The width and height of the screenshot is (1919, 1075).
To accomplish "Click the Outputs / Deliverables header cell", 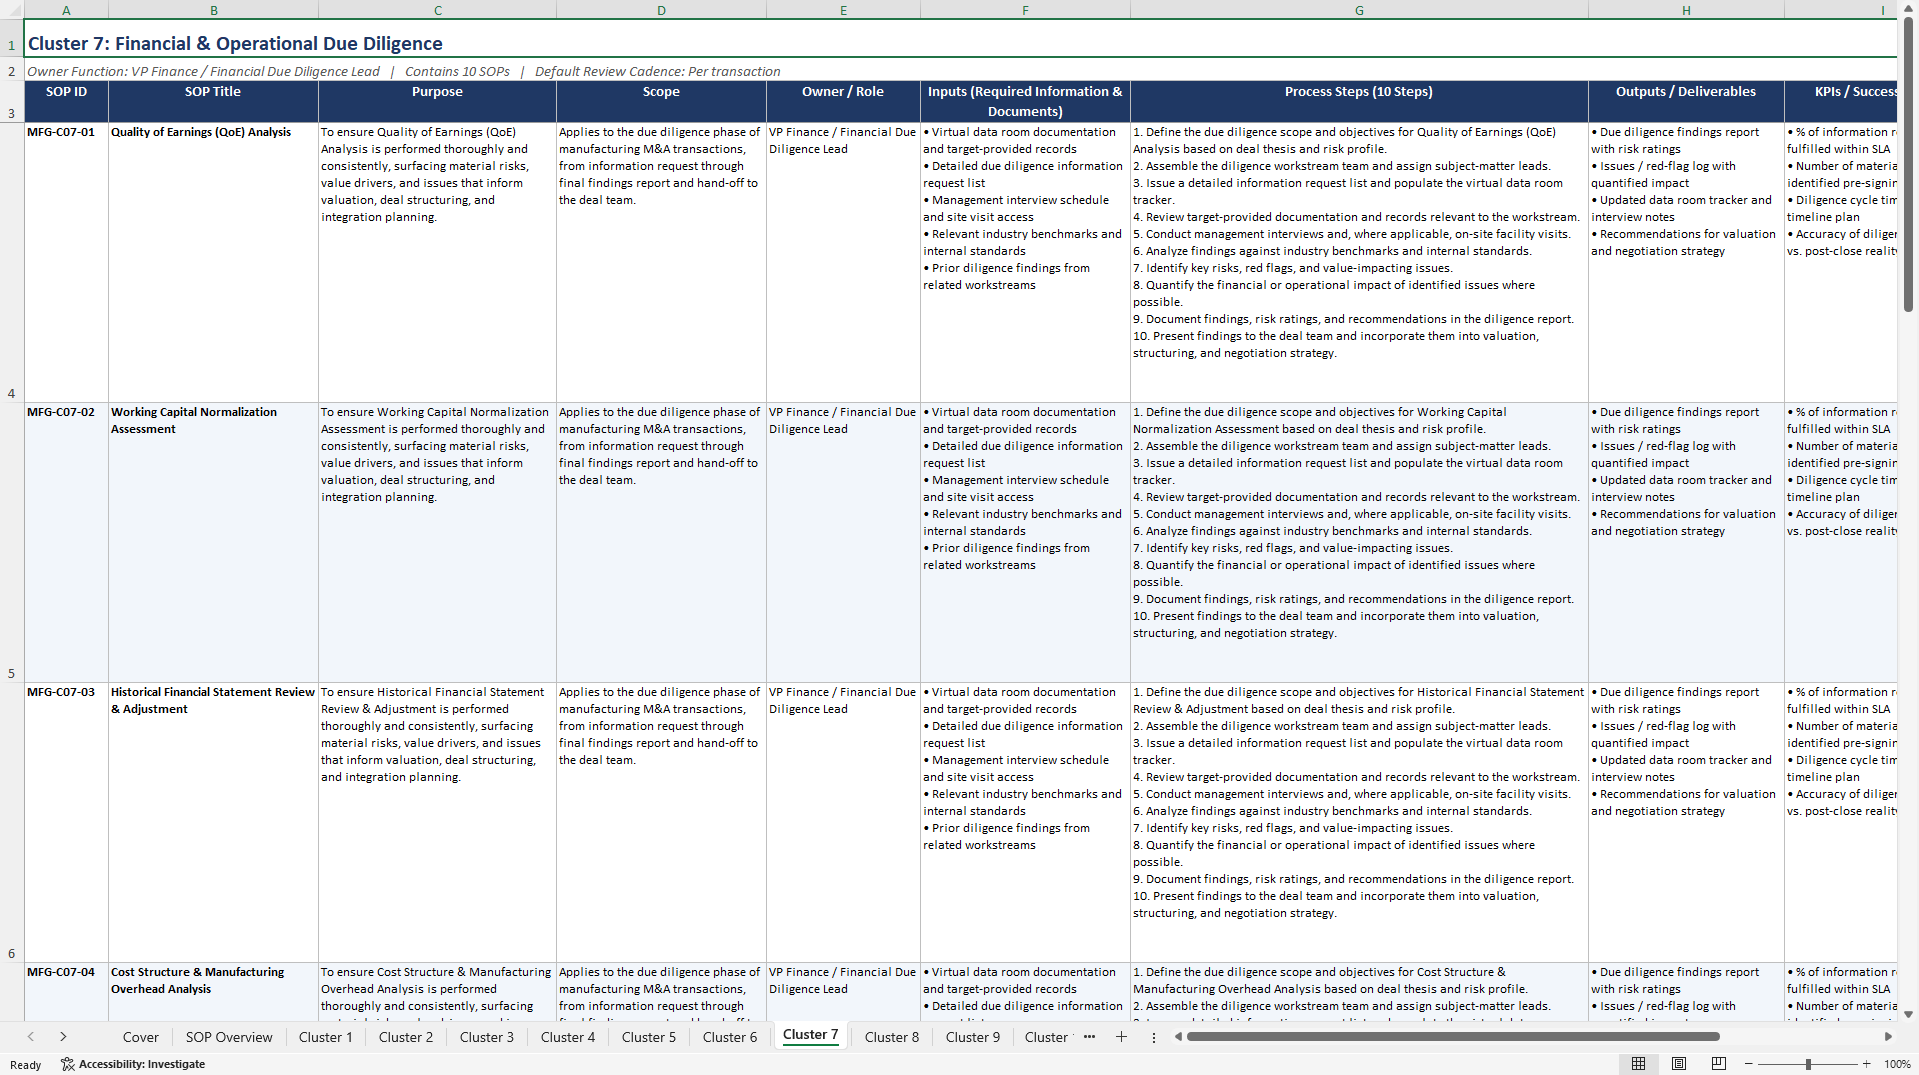I will point(1686,101).
